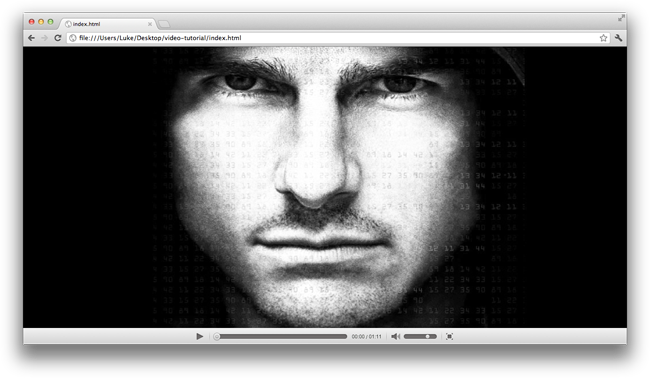Go forward with the browser forward arrow
The image size is (650, 378).
click(x=44, y=38)
